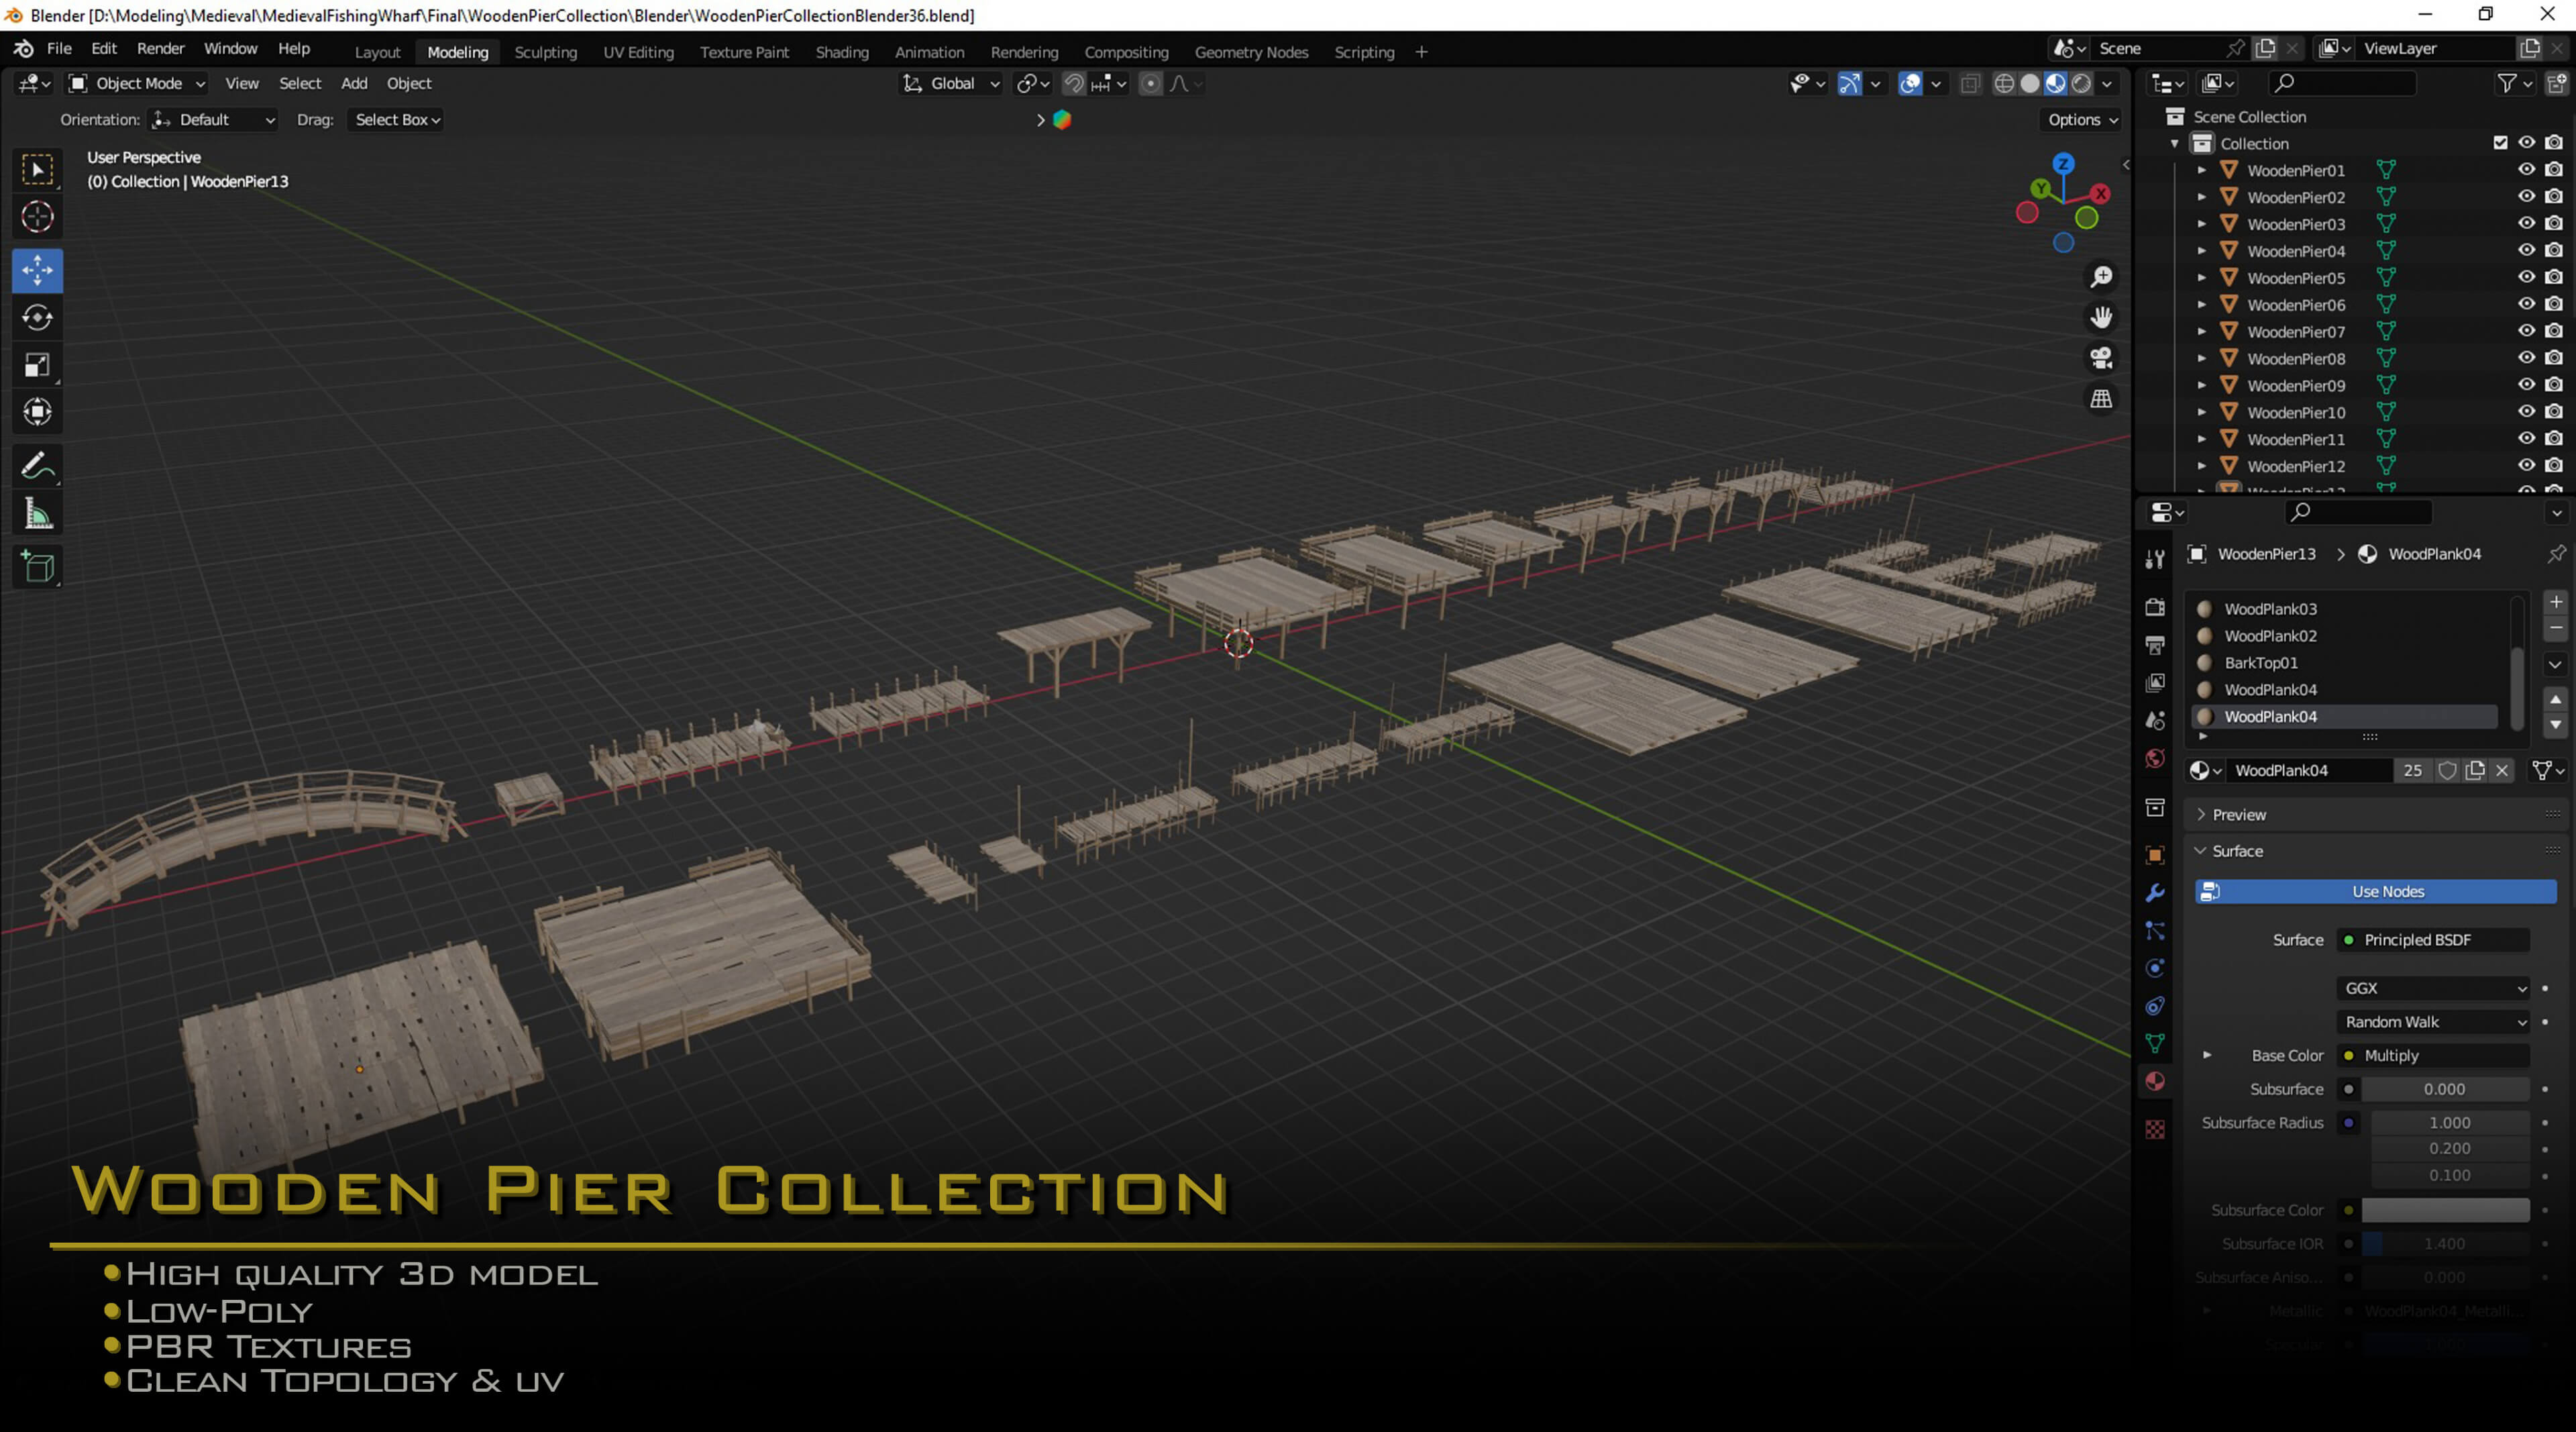This screenshot has height=1432, width=2576.
Task: Click the zoom view icon in viewport
Action: point(2101,277)
